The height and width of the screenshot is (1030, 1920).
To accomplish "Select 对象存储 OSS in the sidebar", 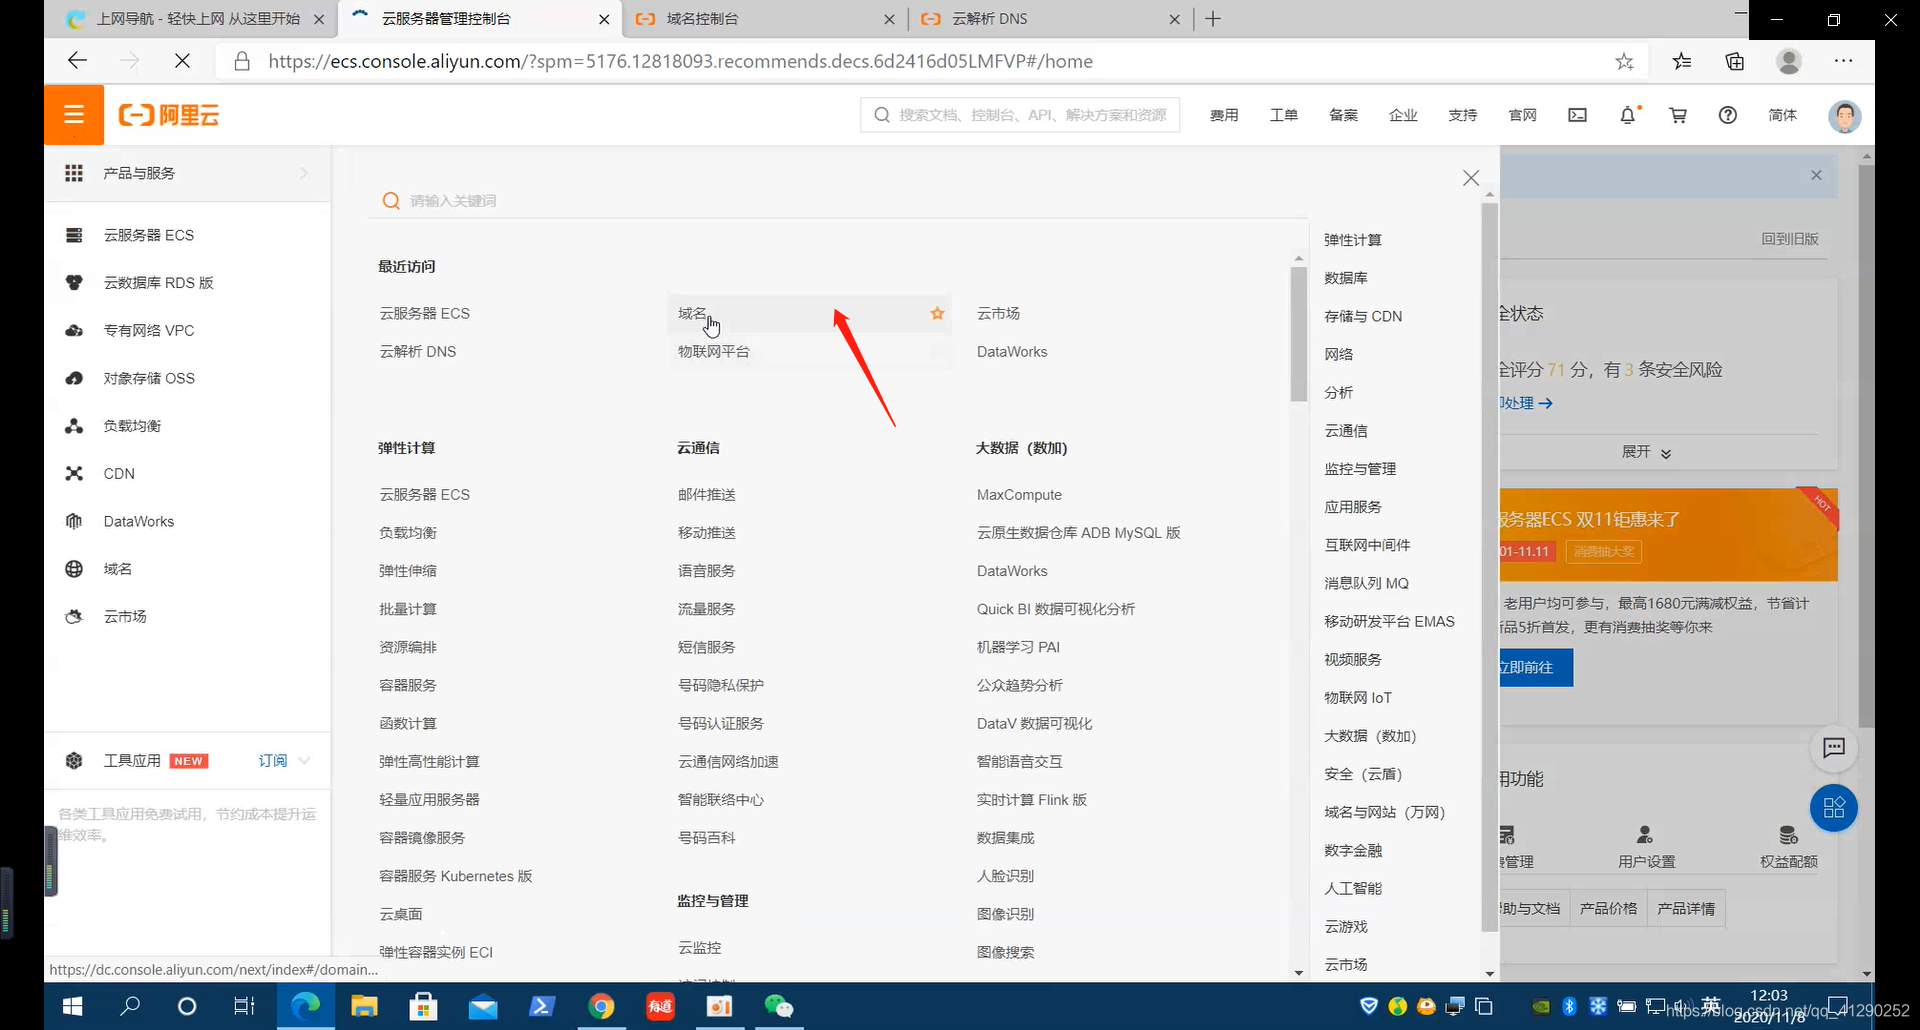I will pos(148,377).
